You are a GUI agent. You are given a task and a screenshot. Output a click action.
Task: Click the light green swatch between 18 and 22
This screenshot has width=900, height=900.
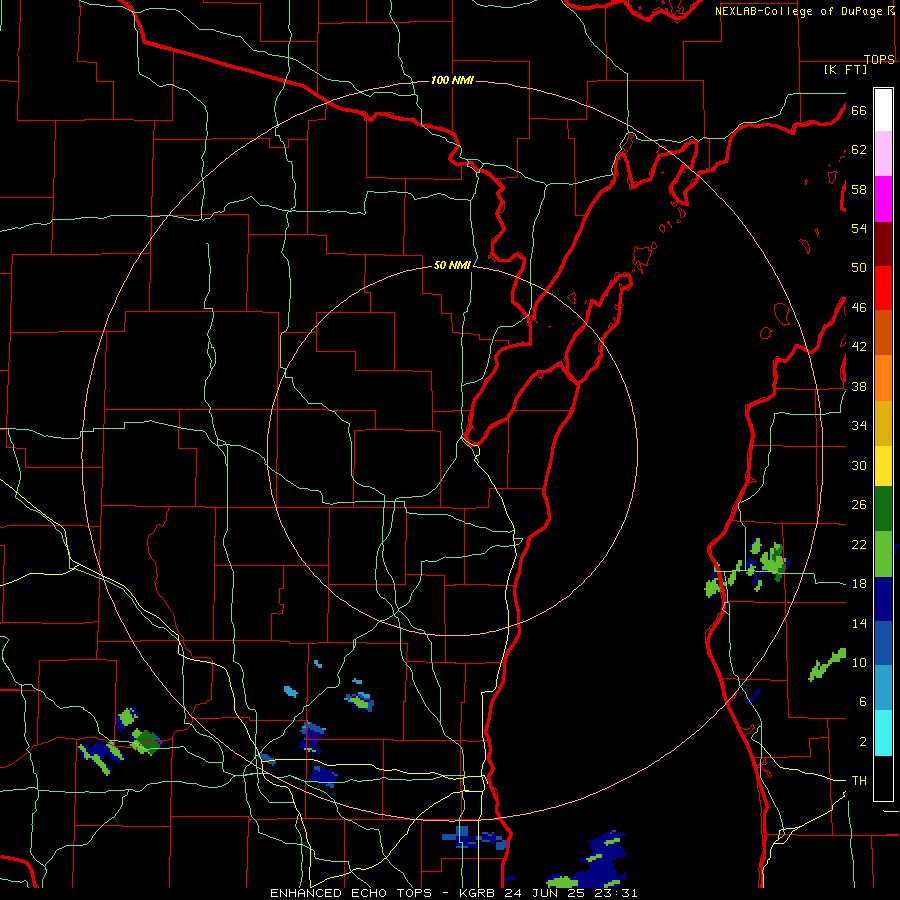(x=883, y=554)
